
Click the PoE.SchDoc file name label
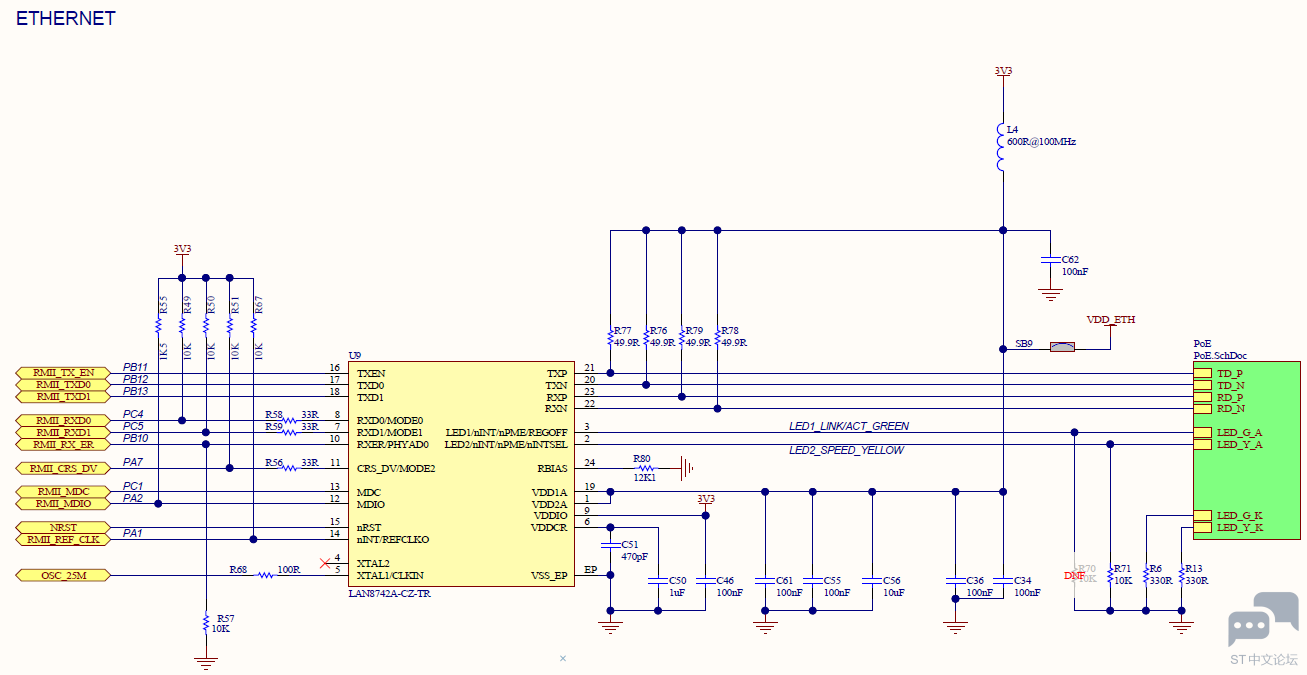pyautogui.click(x=1220, y=355)
